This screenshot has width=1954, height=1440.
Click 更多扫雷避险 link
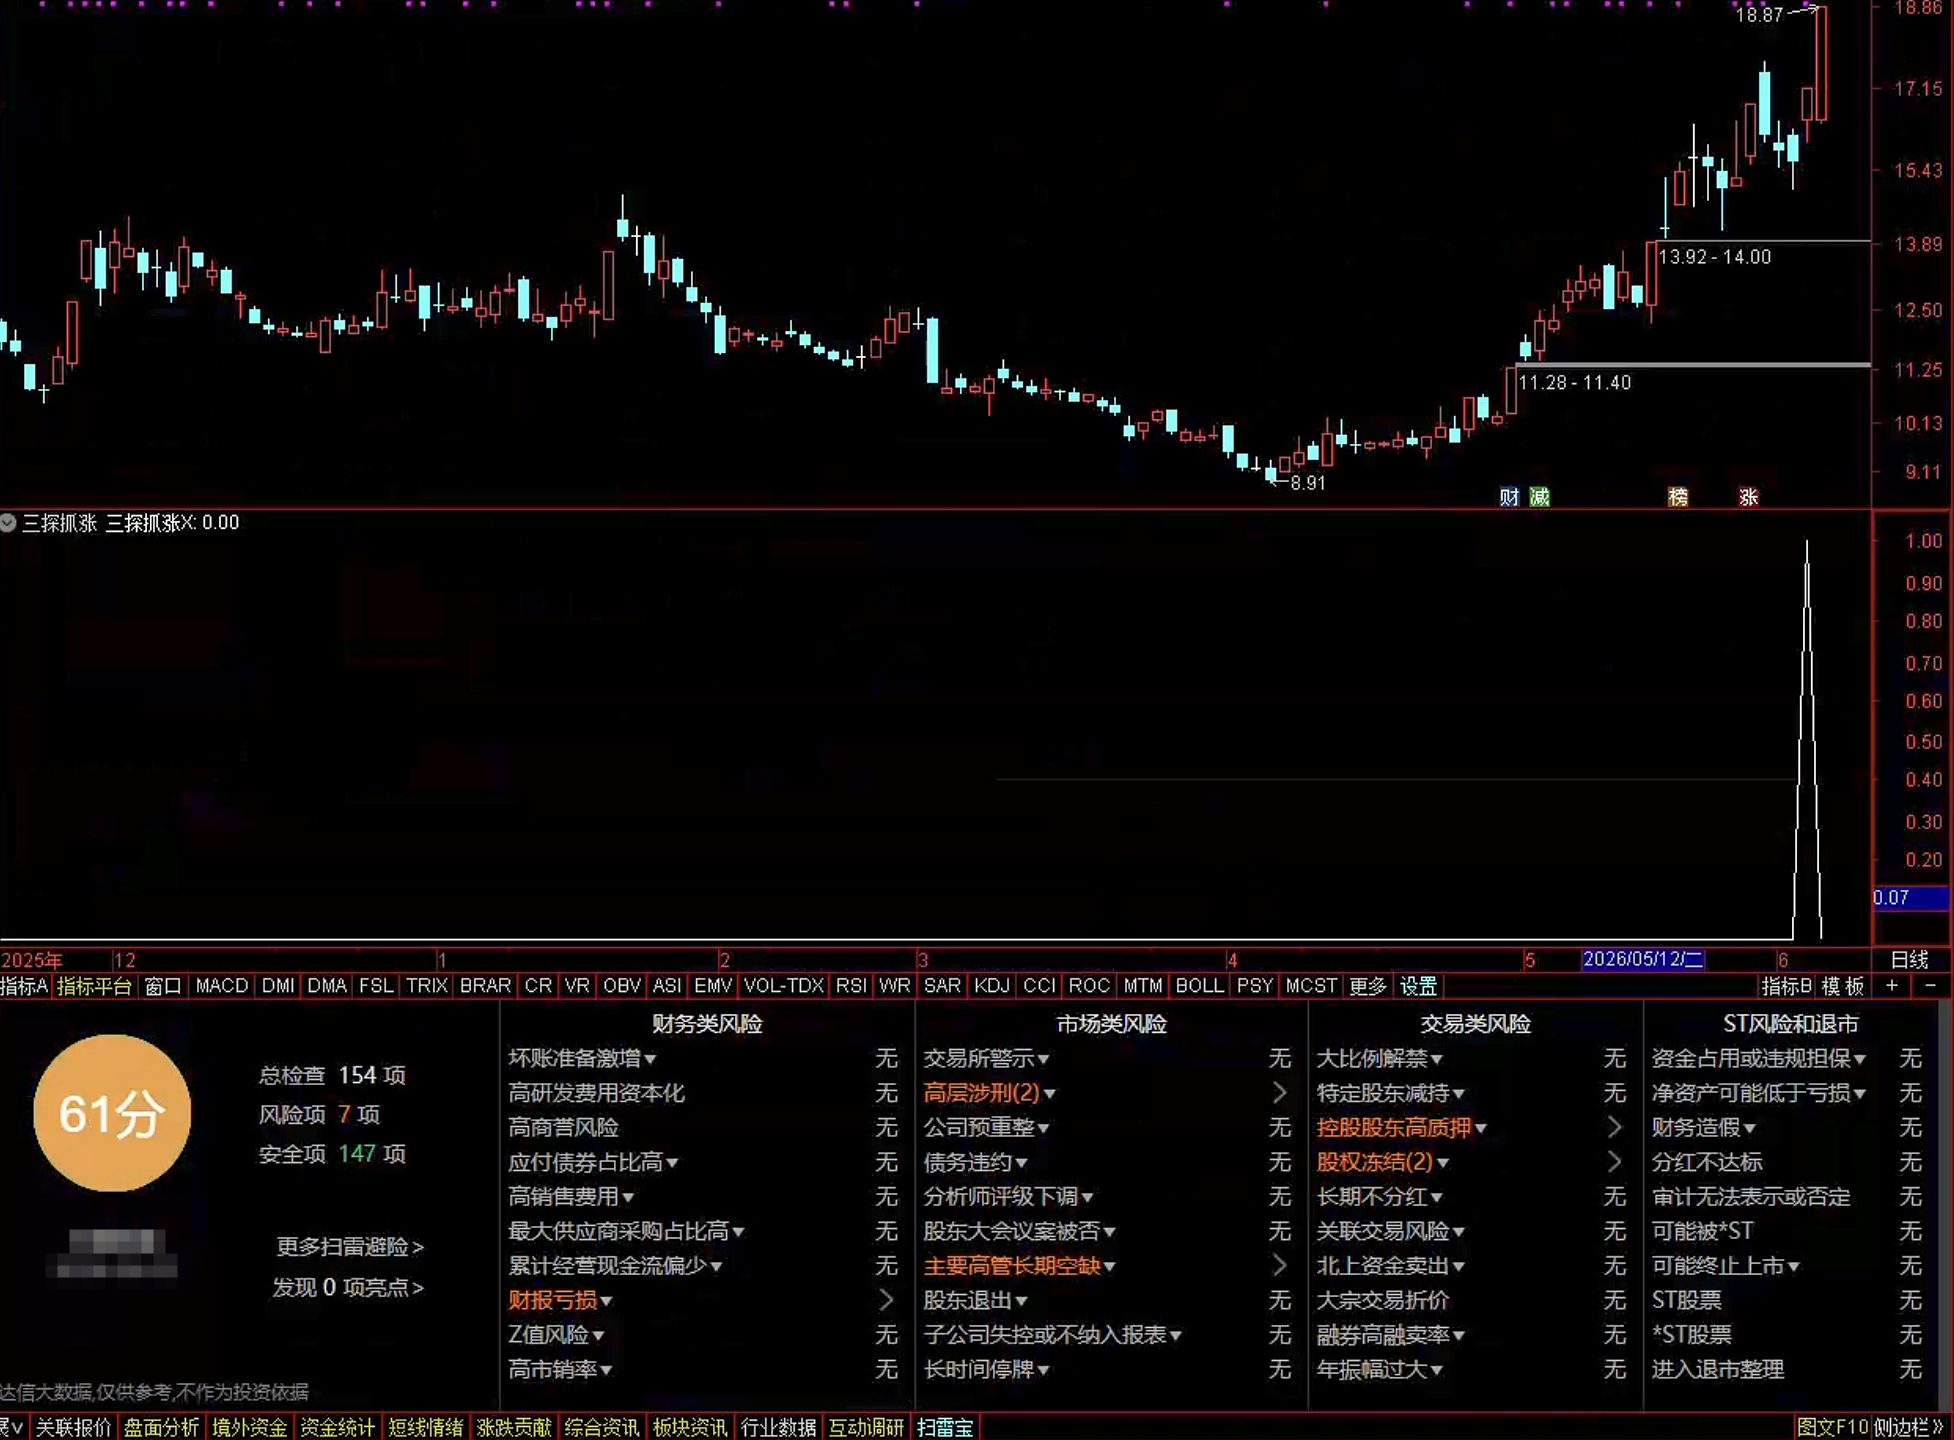coord(350,1247)
